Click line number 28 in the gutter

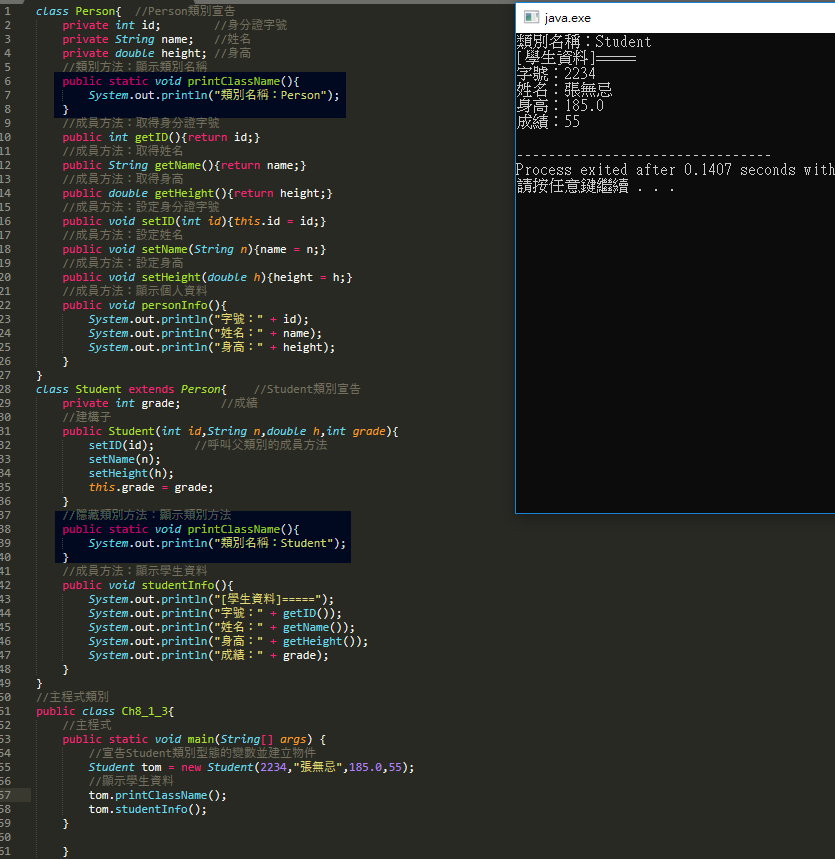coord(7,389)
